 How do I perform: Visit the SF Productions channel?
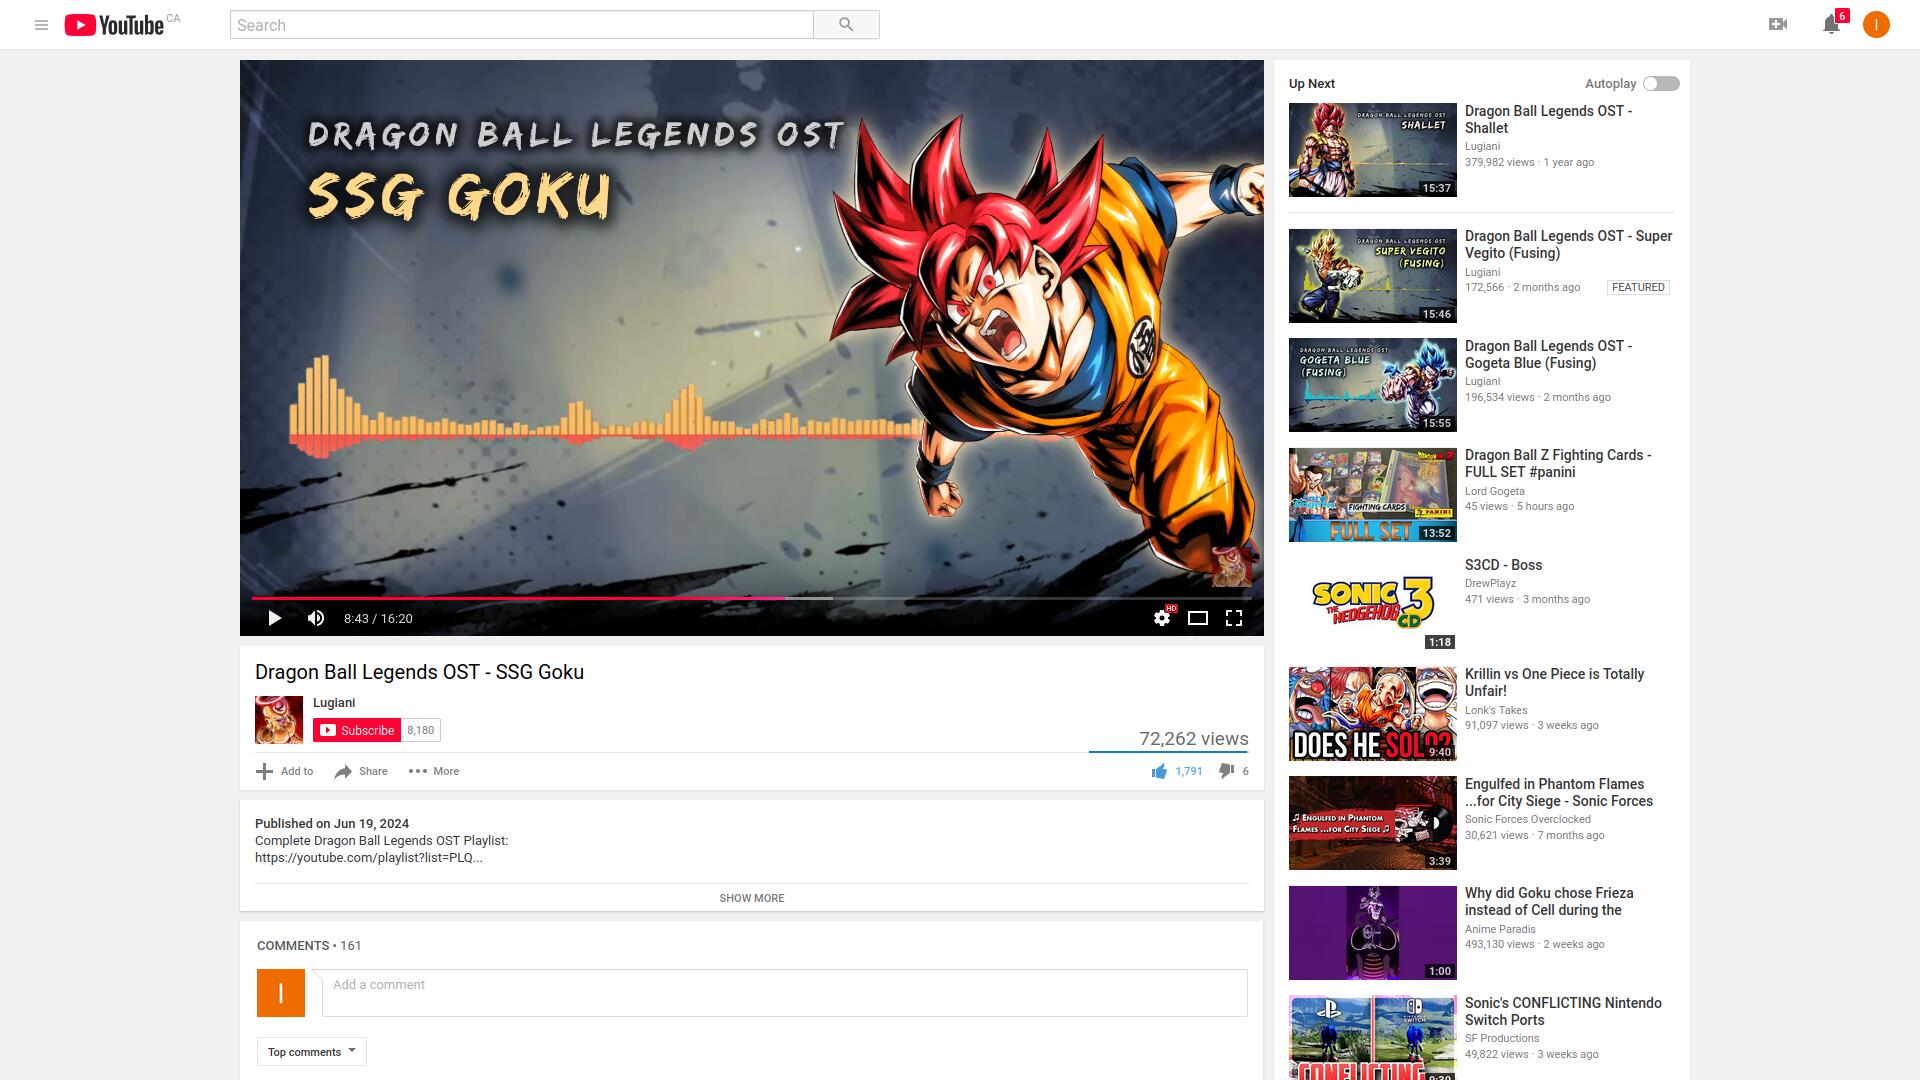click(x=1502, y=1038)
